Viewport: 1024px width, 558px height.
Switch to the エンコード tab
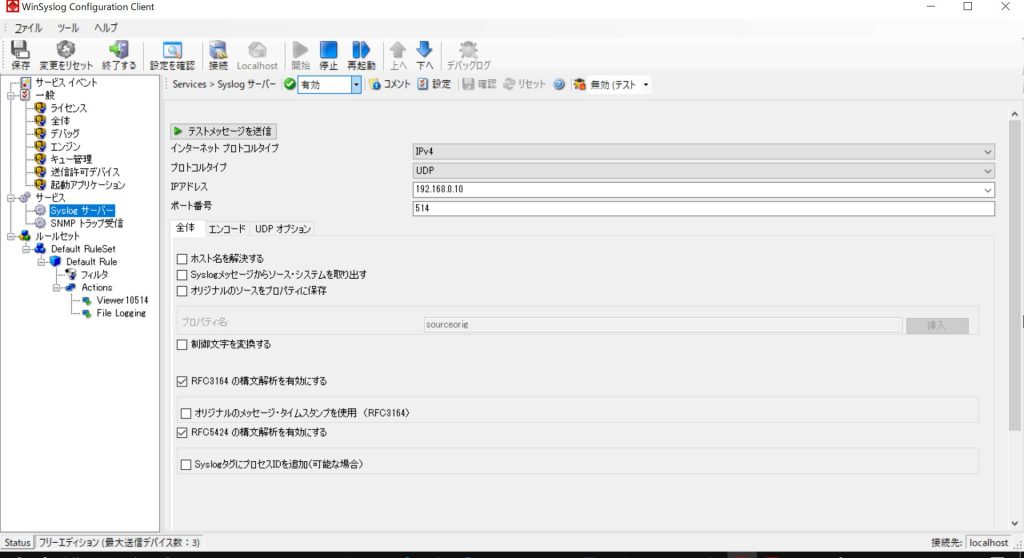coord(227,229)
